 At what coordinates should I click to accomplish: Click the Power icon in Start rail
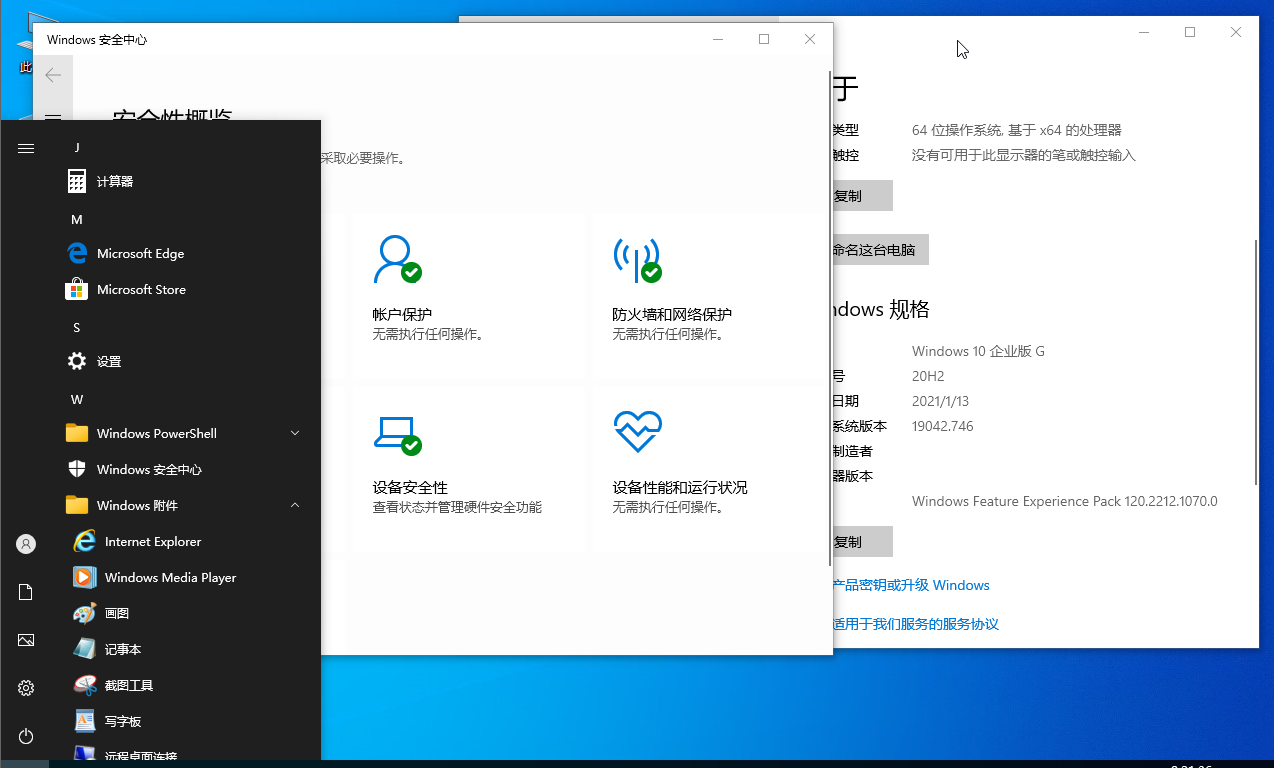(x=26, y=736)
